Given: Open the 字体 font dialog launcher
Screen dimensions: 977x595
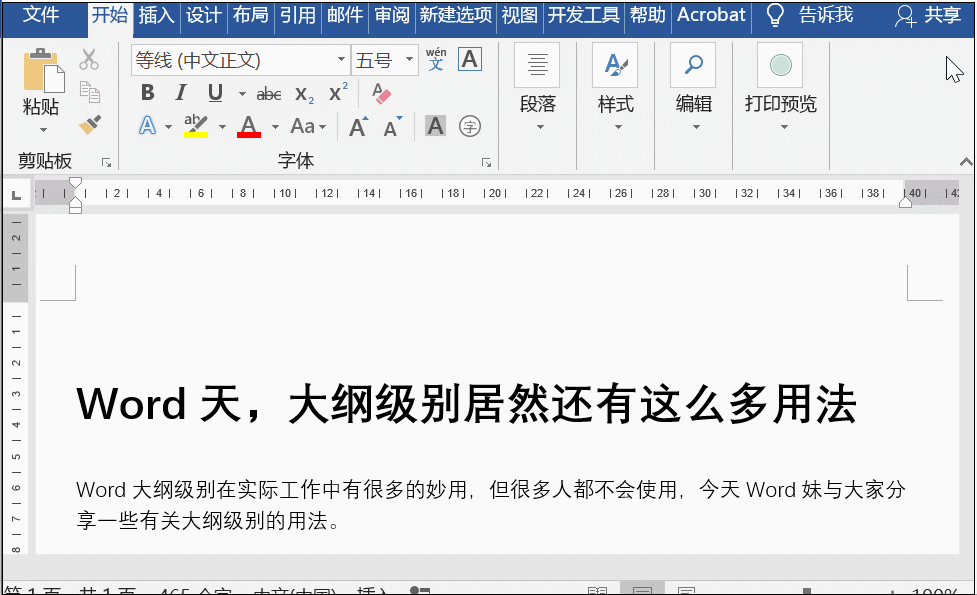Looking at the screenshot, I should click(x=486, y=163).
